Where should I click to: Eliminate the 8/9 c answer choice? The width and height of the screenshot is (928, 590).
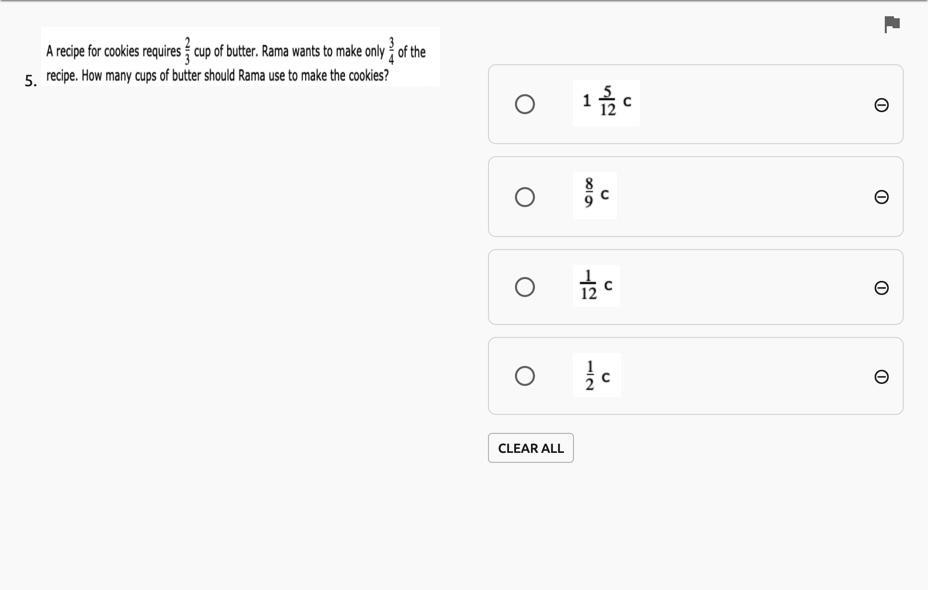[x=881, y=197]
